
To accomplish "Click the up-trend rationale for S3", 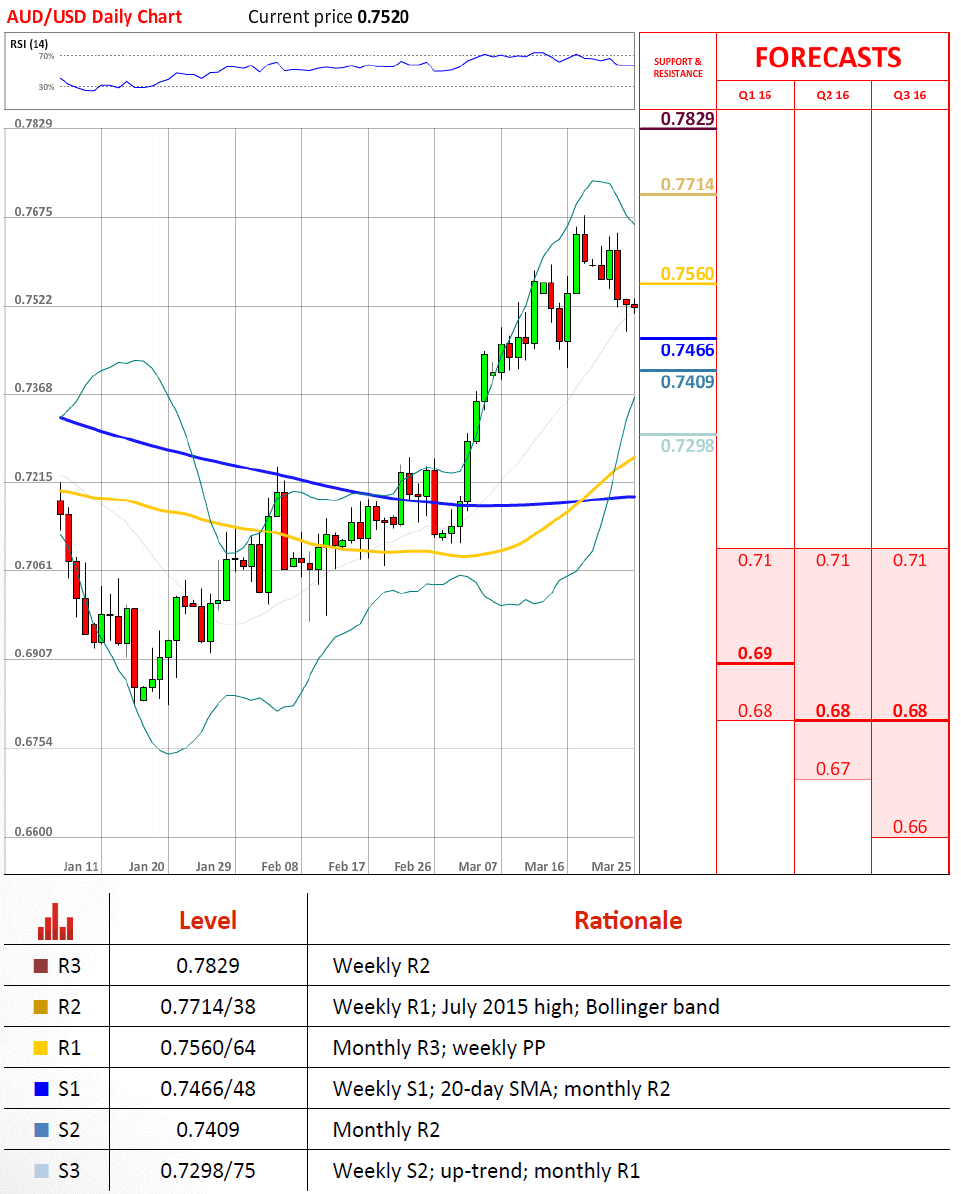I will [487, 1171].
